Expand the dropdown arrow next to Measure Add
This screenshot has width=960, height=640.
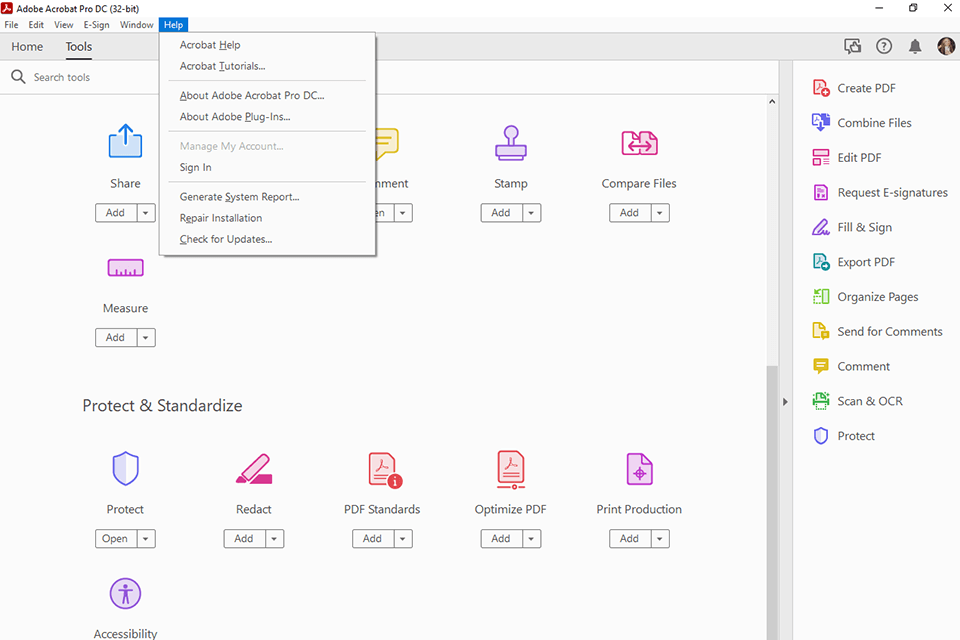click(x=146, y=337)
